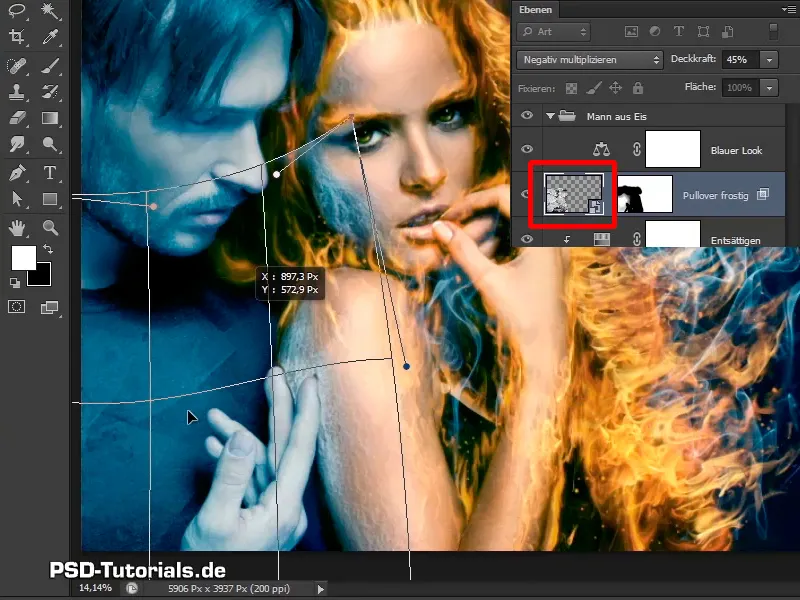
Task: Select the Path Selection tool
Action: click(x=17, y=198)
